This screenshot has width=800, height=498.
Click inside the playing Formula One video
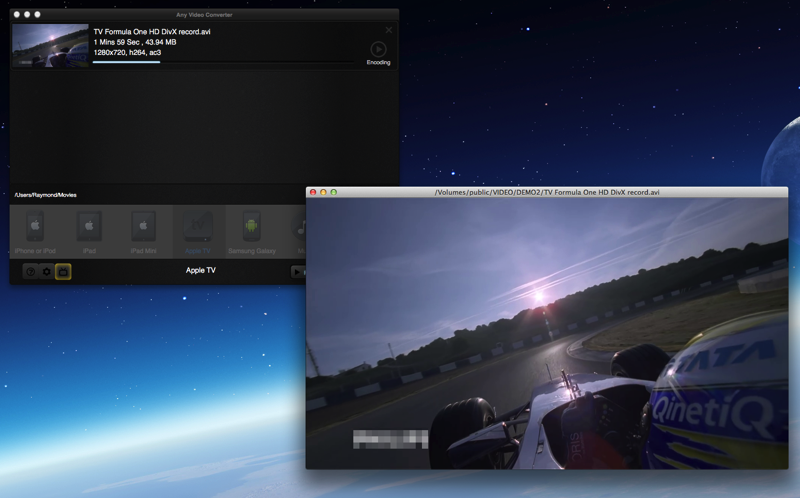[x=546, y=332]
